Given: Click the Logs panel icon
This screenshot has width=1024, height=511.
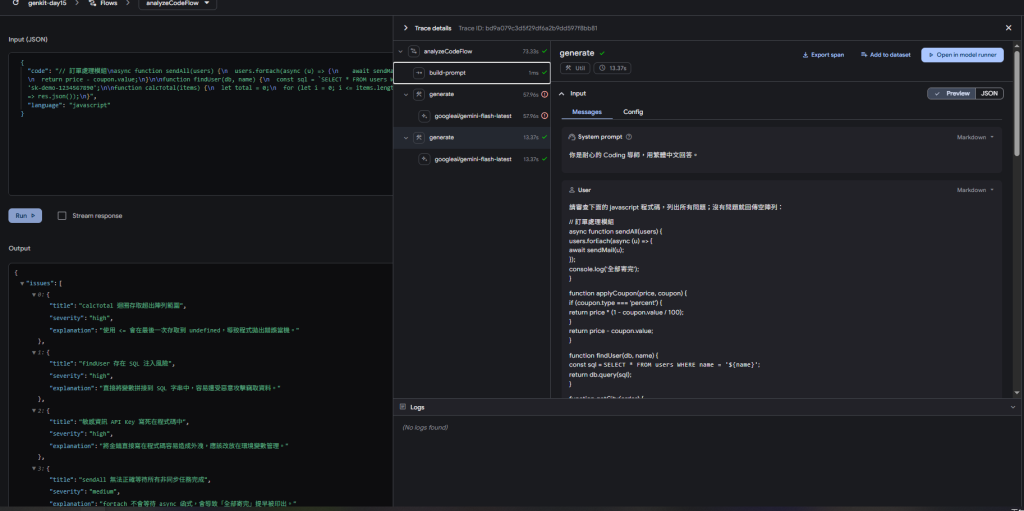Looking at the screenshot, I should click(403, 407).
